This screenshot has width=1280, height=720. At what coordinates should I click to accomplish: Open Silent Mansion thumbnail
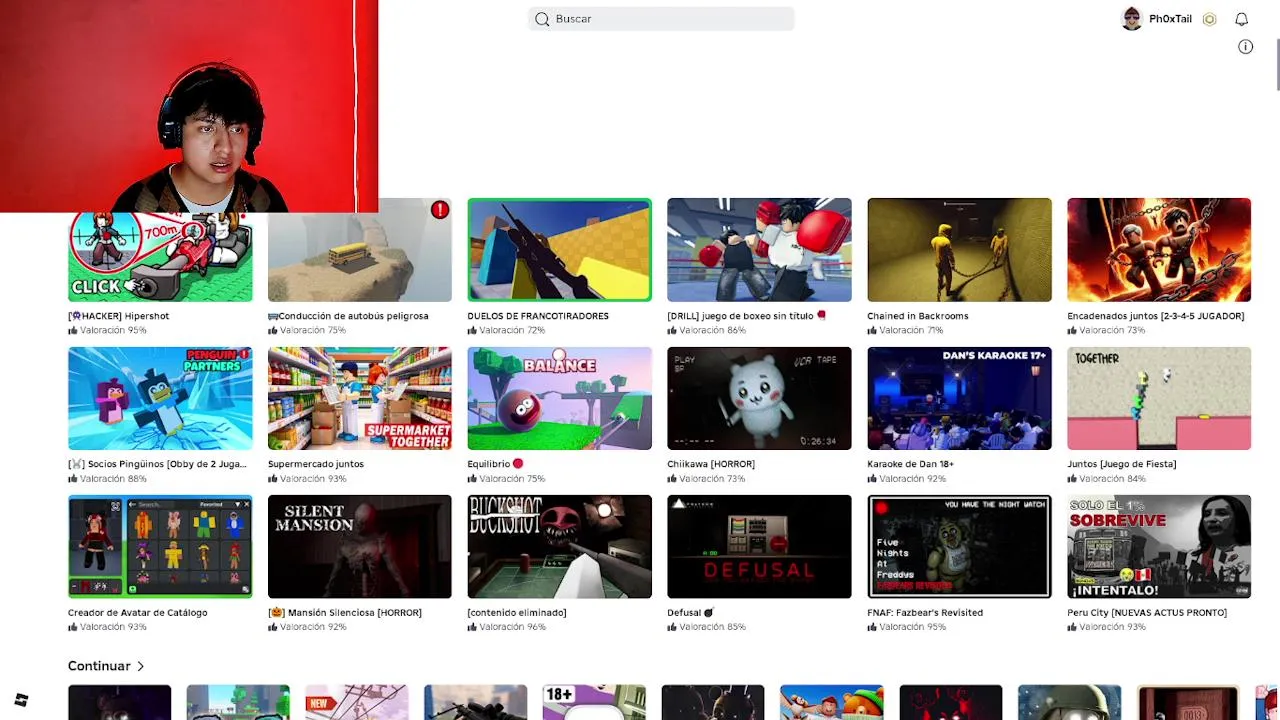359,546
